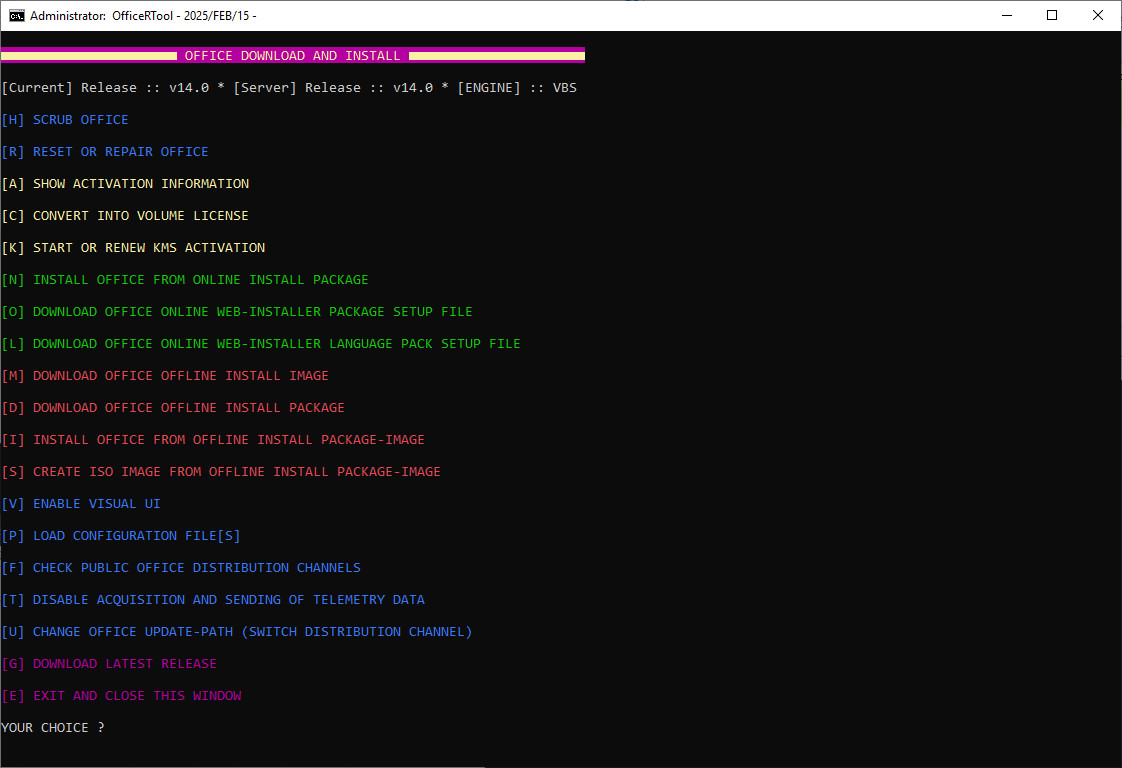Click DOWNLOAD LATEST RELEASE
This screenshot has height=768, width=1122.
coord(124,664)
